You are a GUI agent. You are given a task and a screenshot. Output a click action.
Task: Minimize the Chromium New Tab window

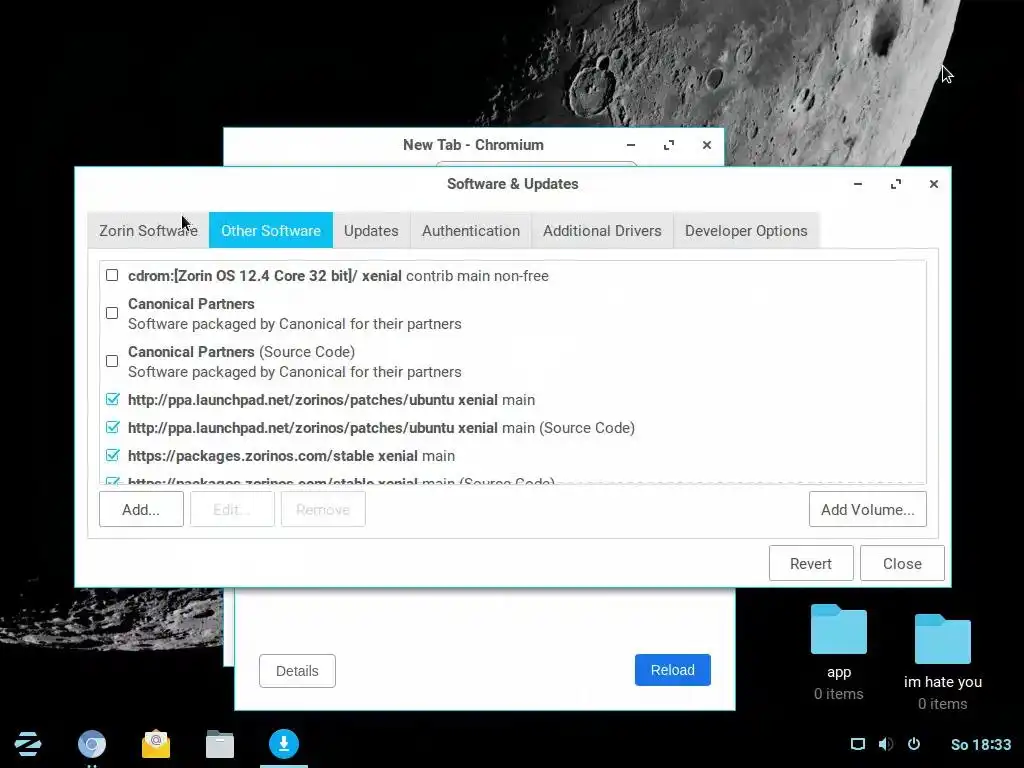[x=630, y=145]
